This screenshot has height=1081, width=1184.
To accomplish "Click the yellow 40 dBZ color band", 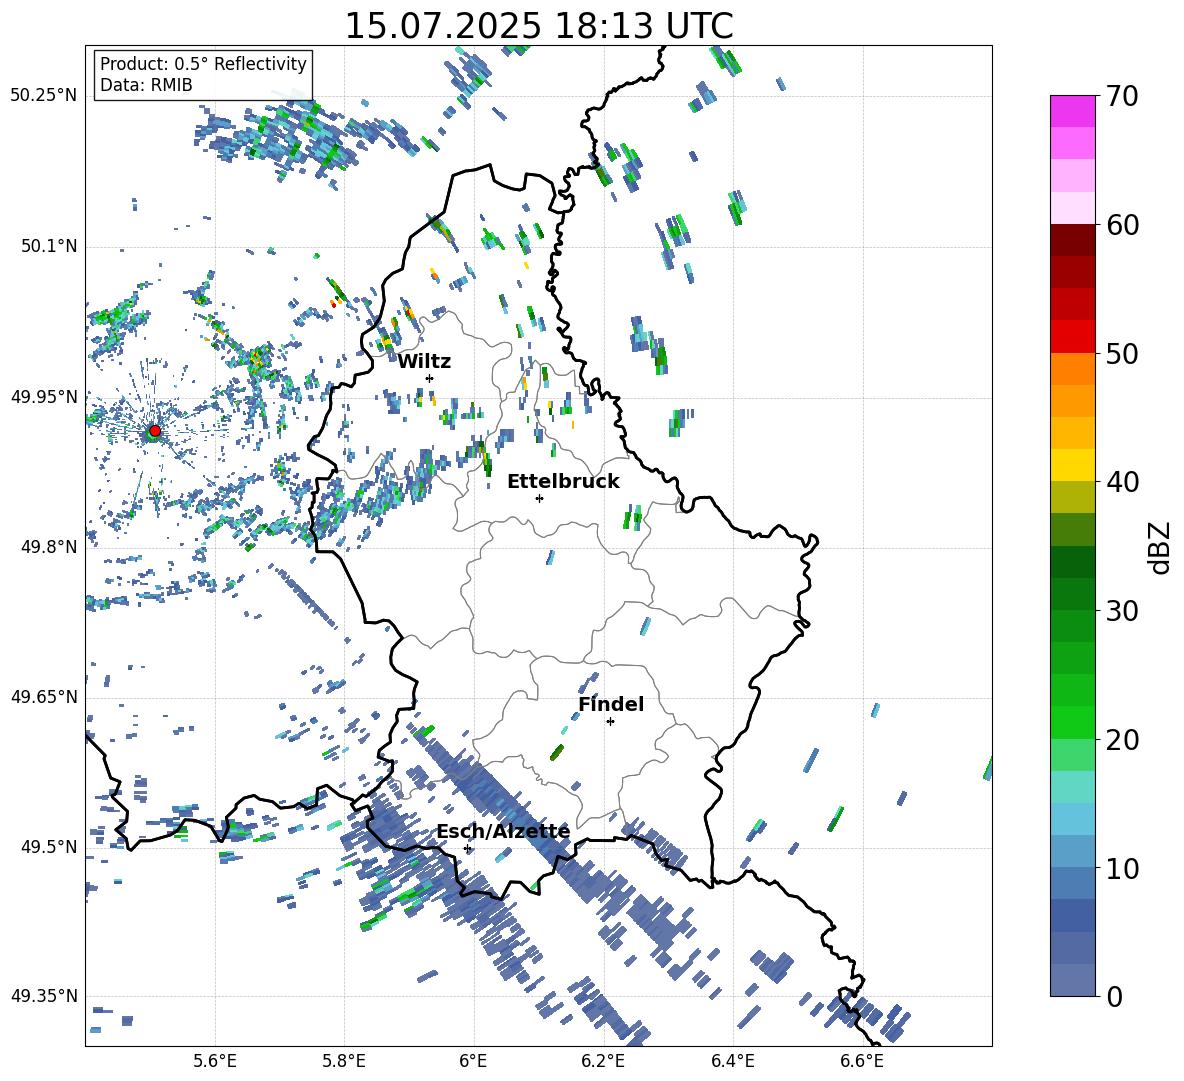I will [x=1072, y=465].
